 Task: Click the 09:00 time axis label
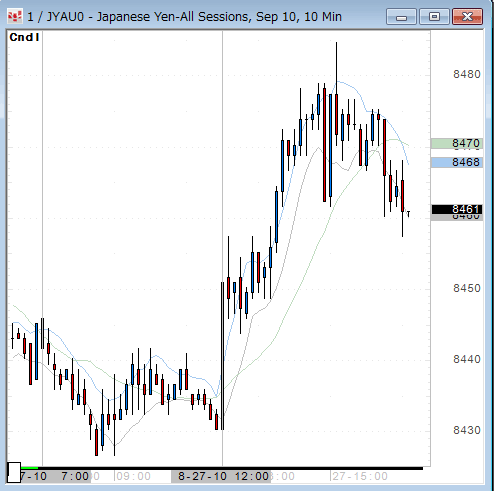tap(133, 476)
